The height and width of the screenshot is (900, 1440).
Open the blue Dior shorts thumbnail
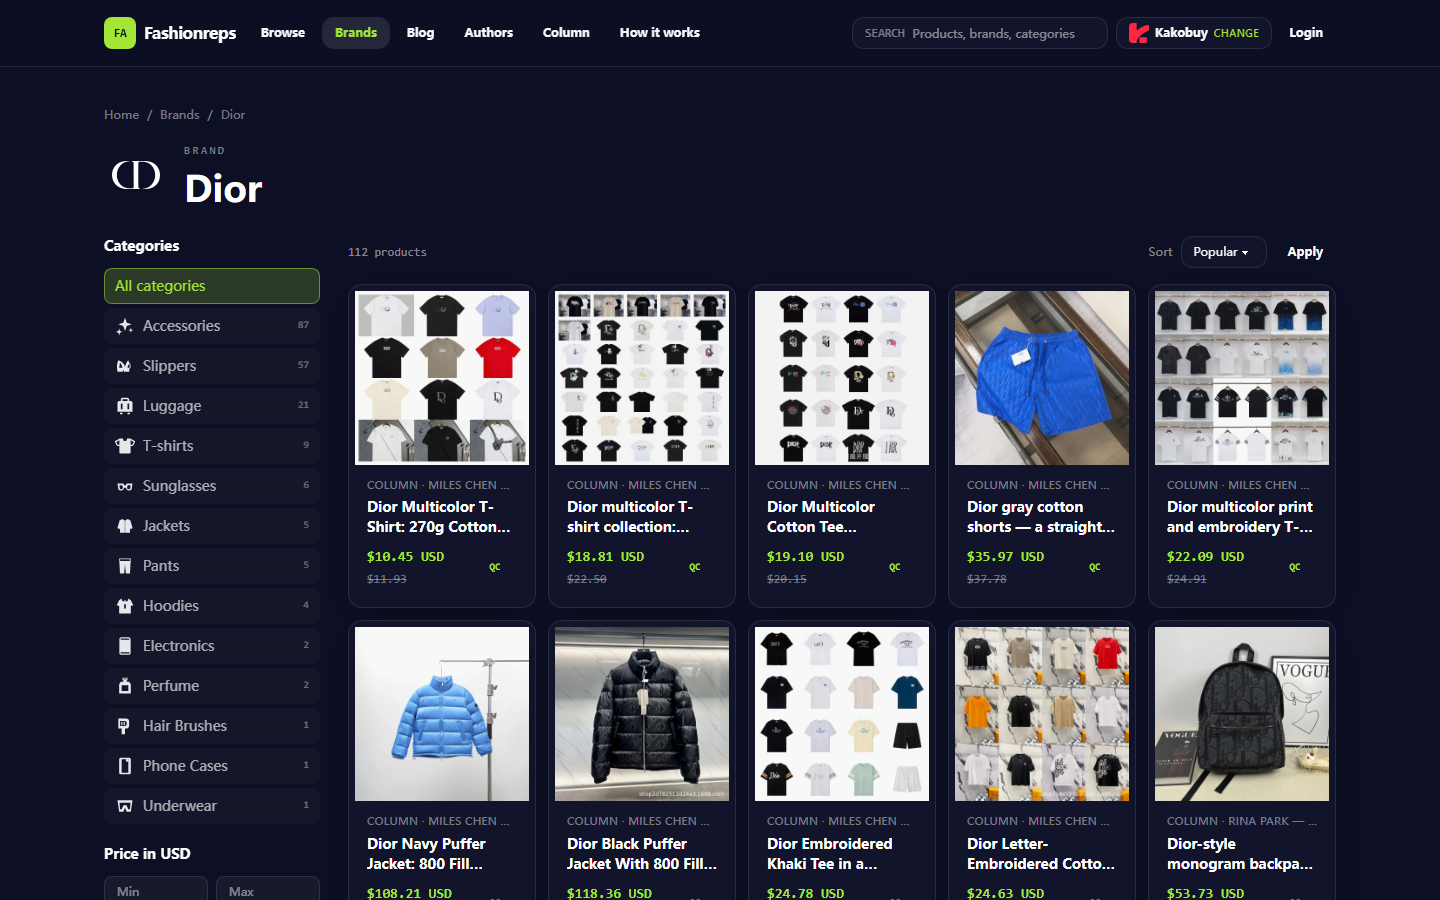pos(1042,378)
